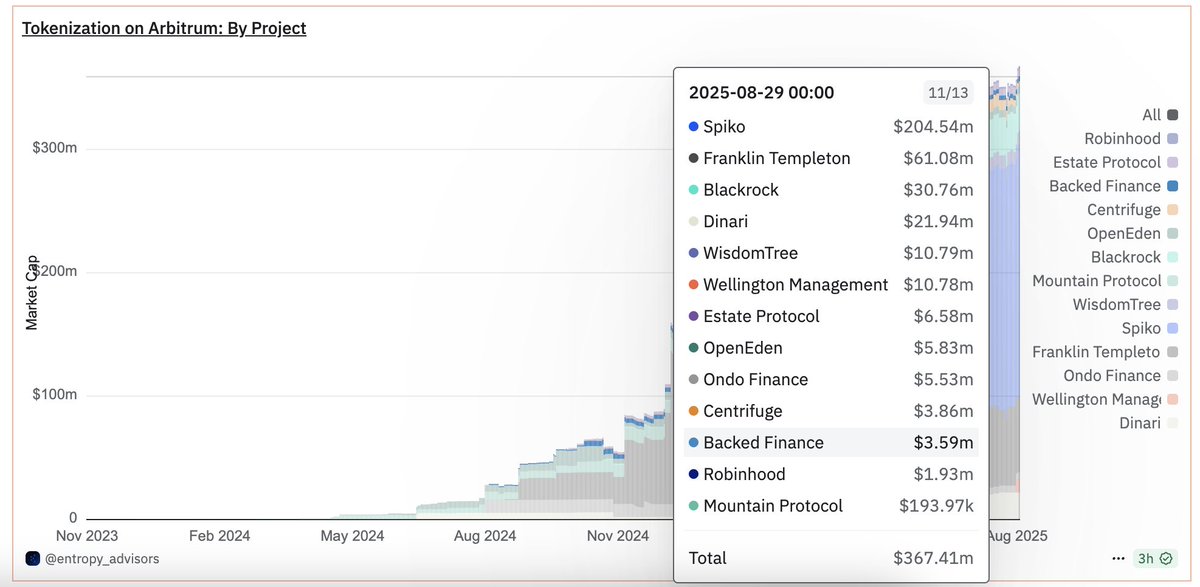The width and height of the screenshot is (1200, 587).
Task: Toggle WisdomTree series in the legend
Action: click(x=1126, y=304)
